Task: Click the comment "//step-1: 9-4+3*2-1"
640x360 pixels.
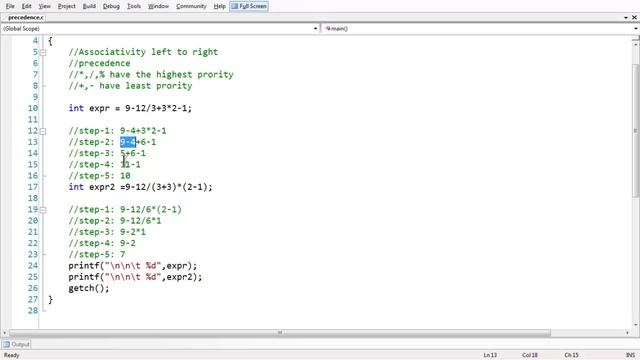Action: [x=117, y=131]
